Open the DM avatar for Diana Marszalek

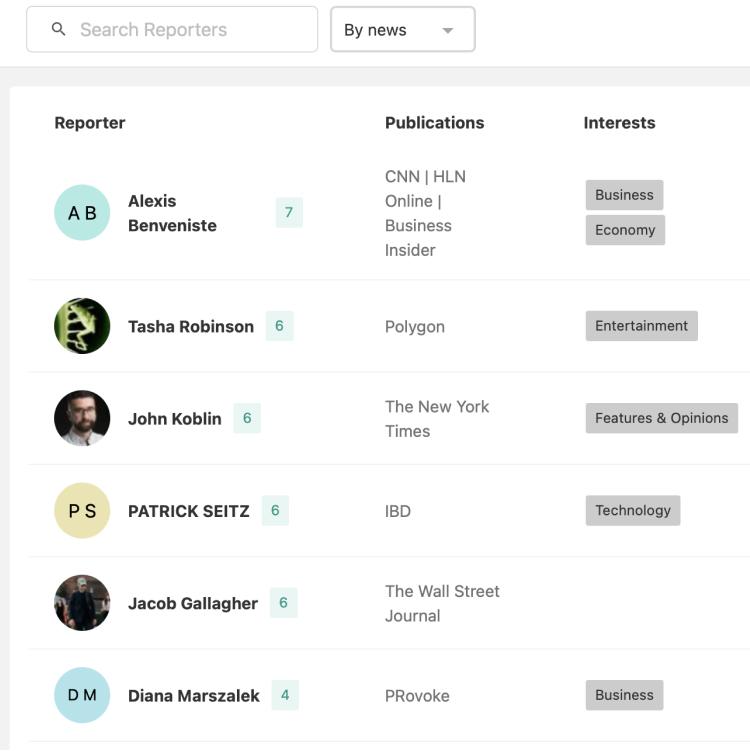pos(82,695)
